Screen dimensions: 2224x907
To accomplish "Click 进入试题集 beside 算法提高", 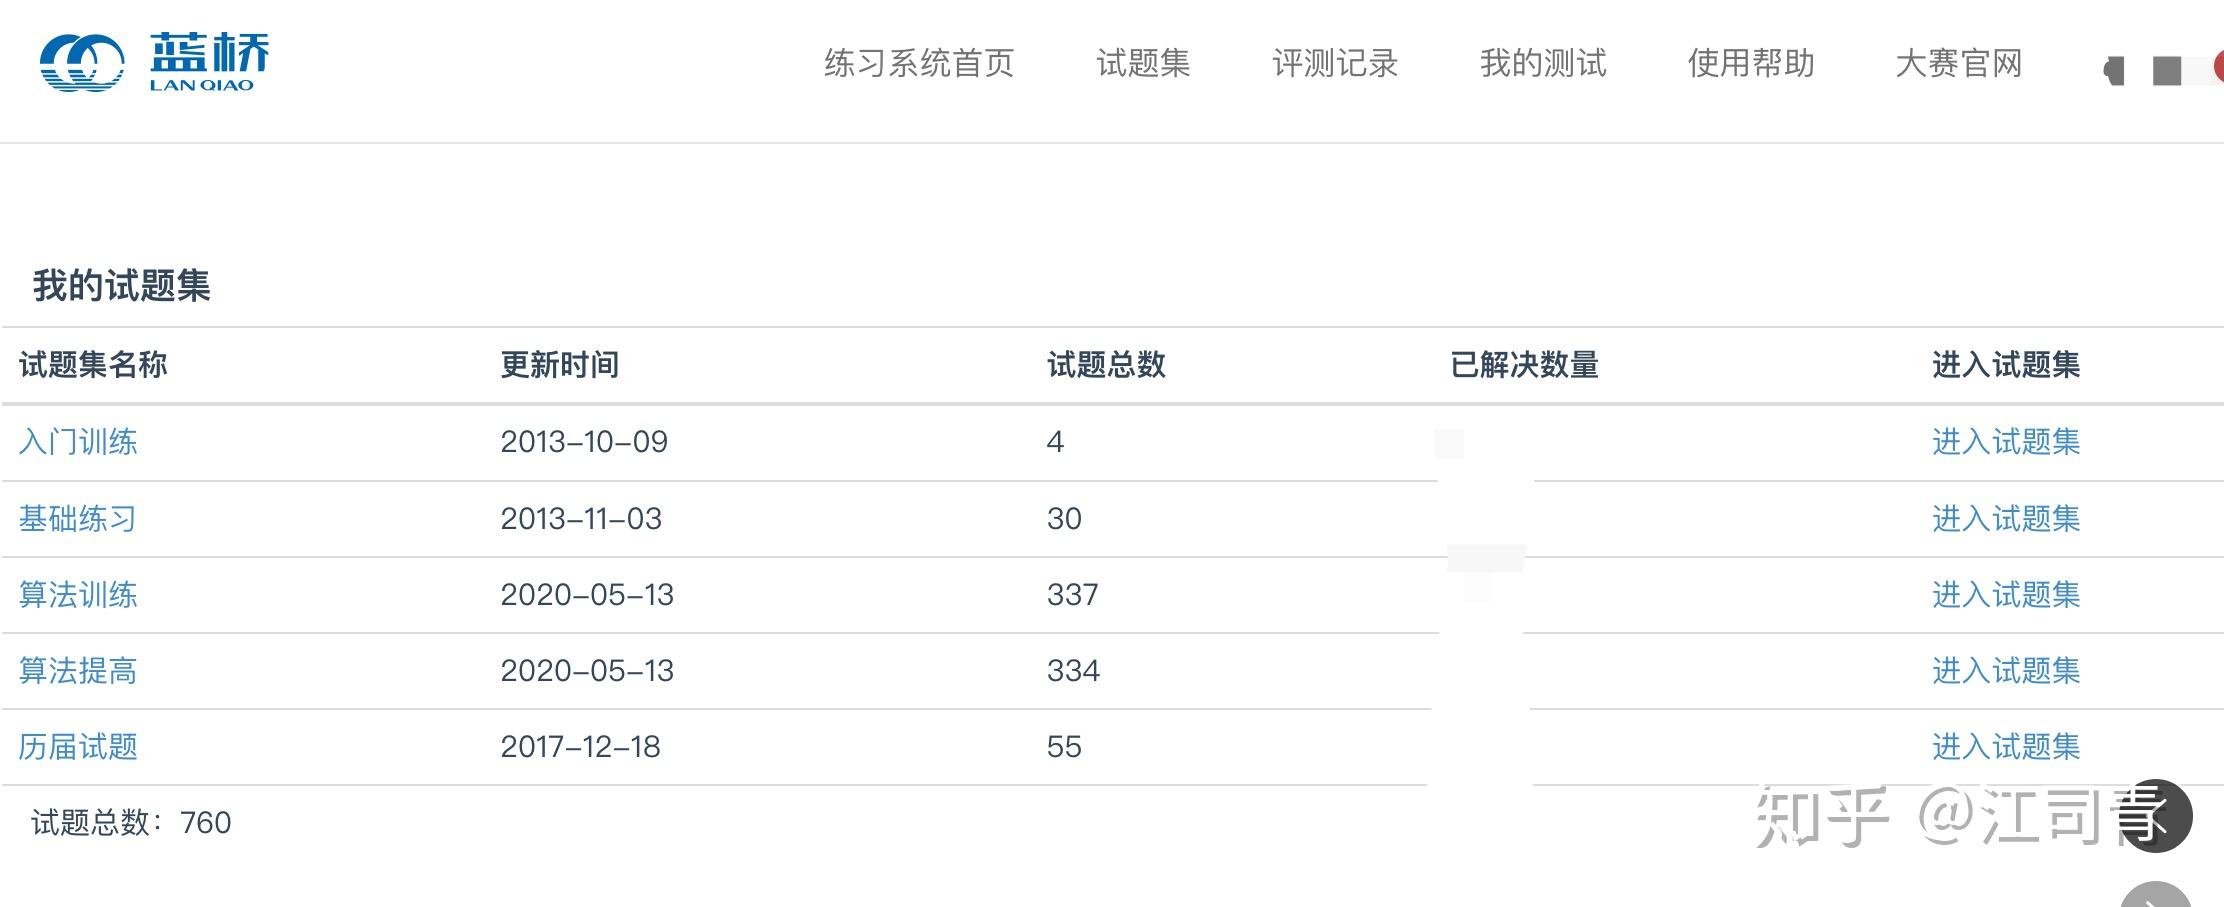I will click(2005, 671).
